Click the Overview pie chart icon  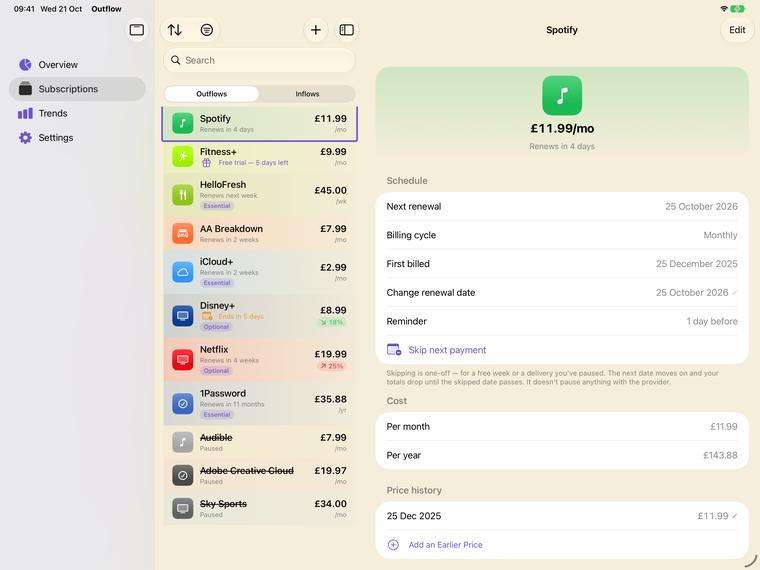(x=25, y=64)
